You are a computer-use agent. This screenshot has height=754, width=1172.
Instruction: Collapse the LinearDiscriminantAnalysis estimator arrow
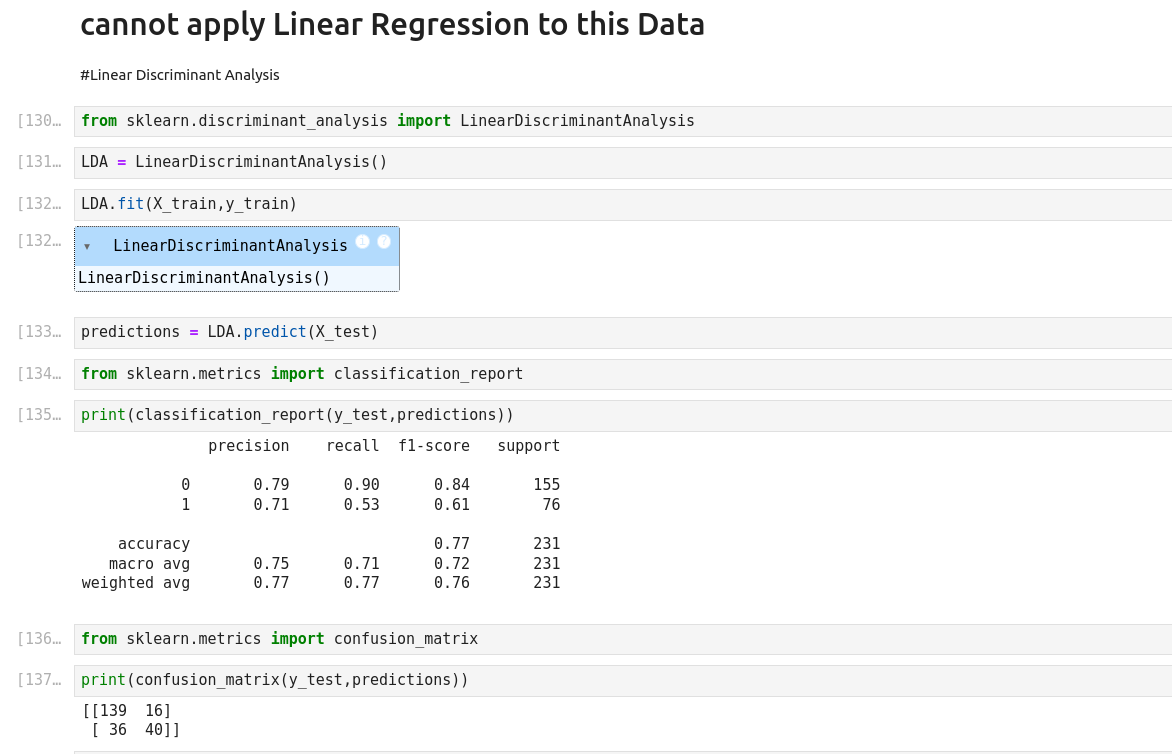click(x=87, y=246)
